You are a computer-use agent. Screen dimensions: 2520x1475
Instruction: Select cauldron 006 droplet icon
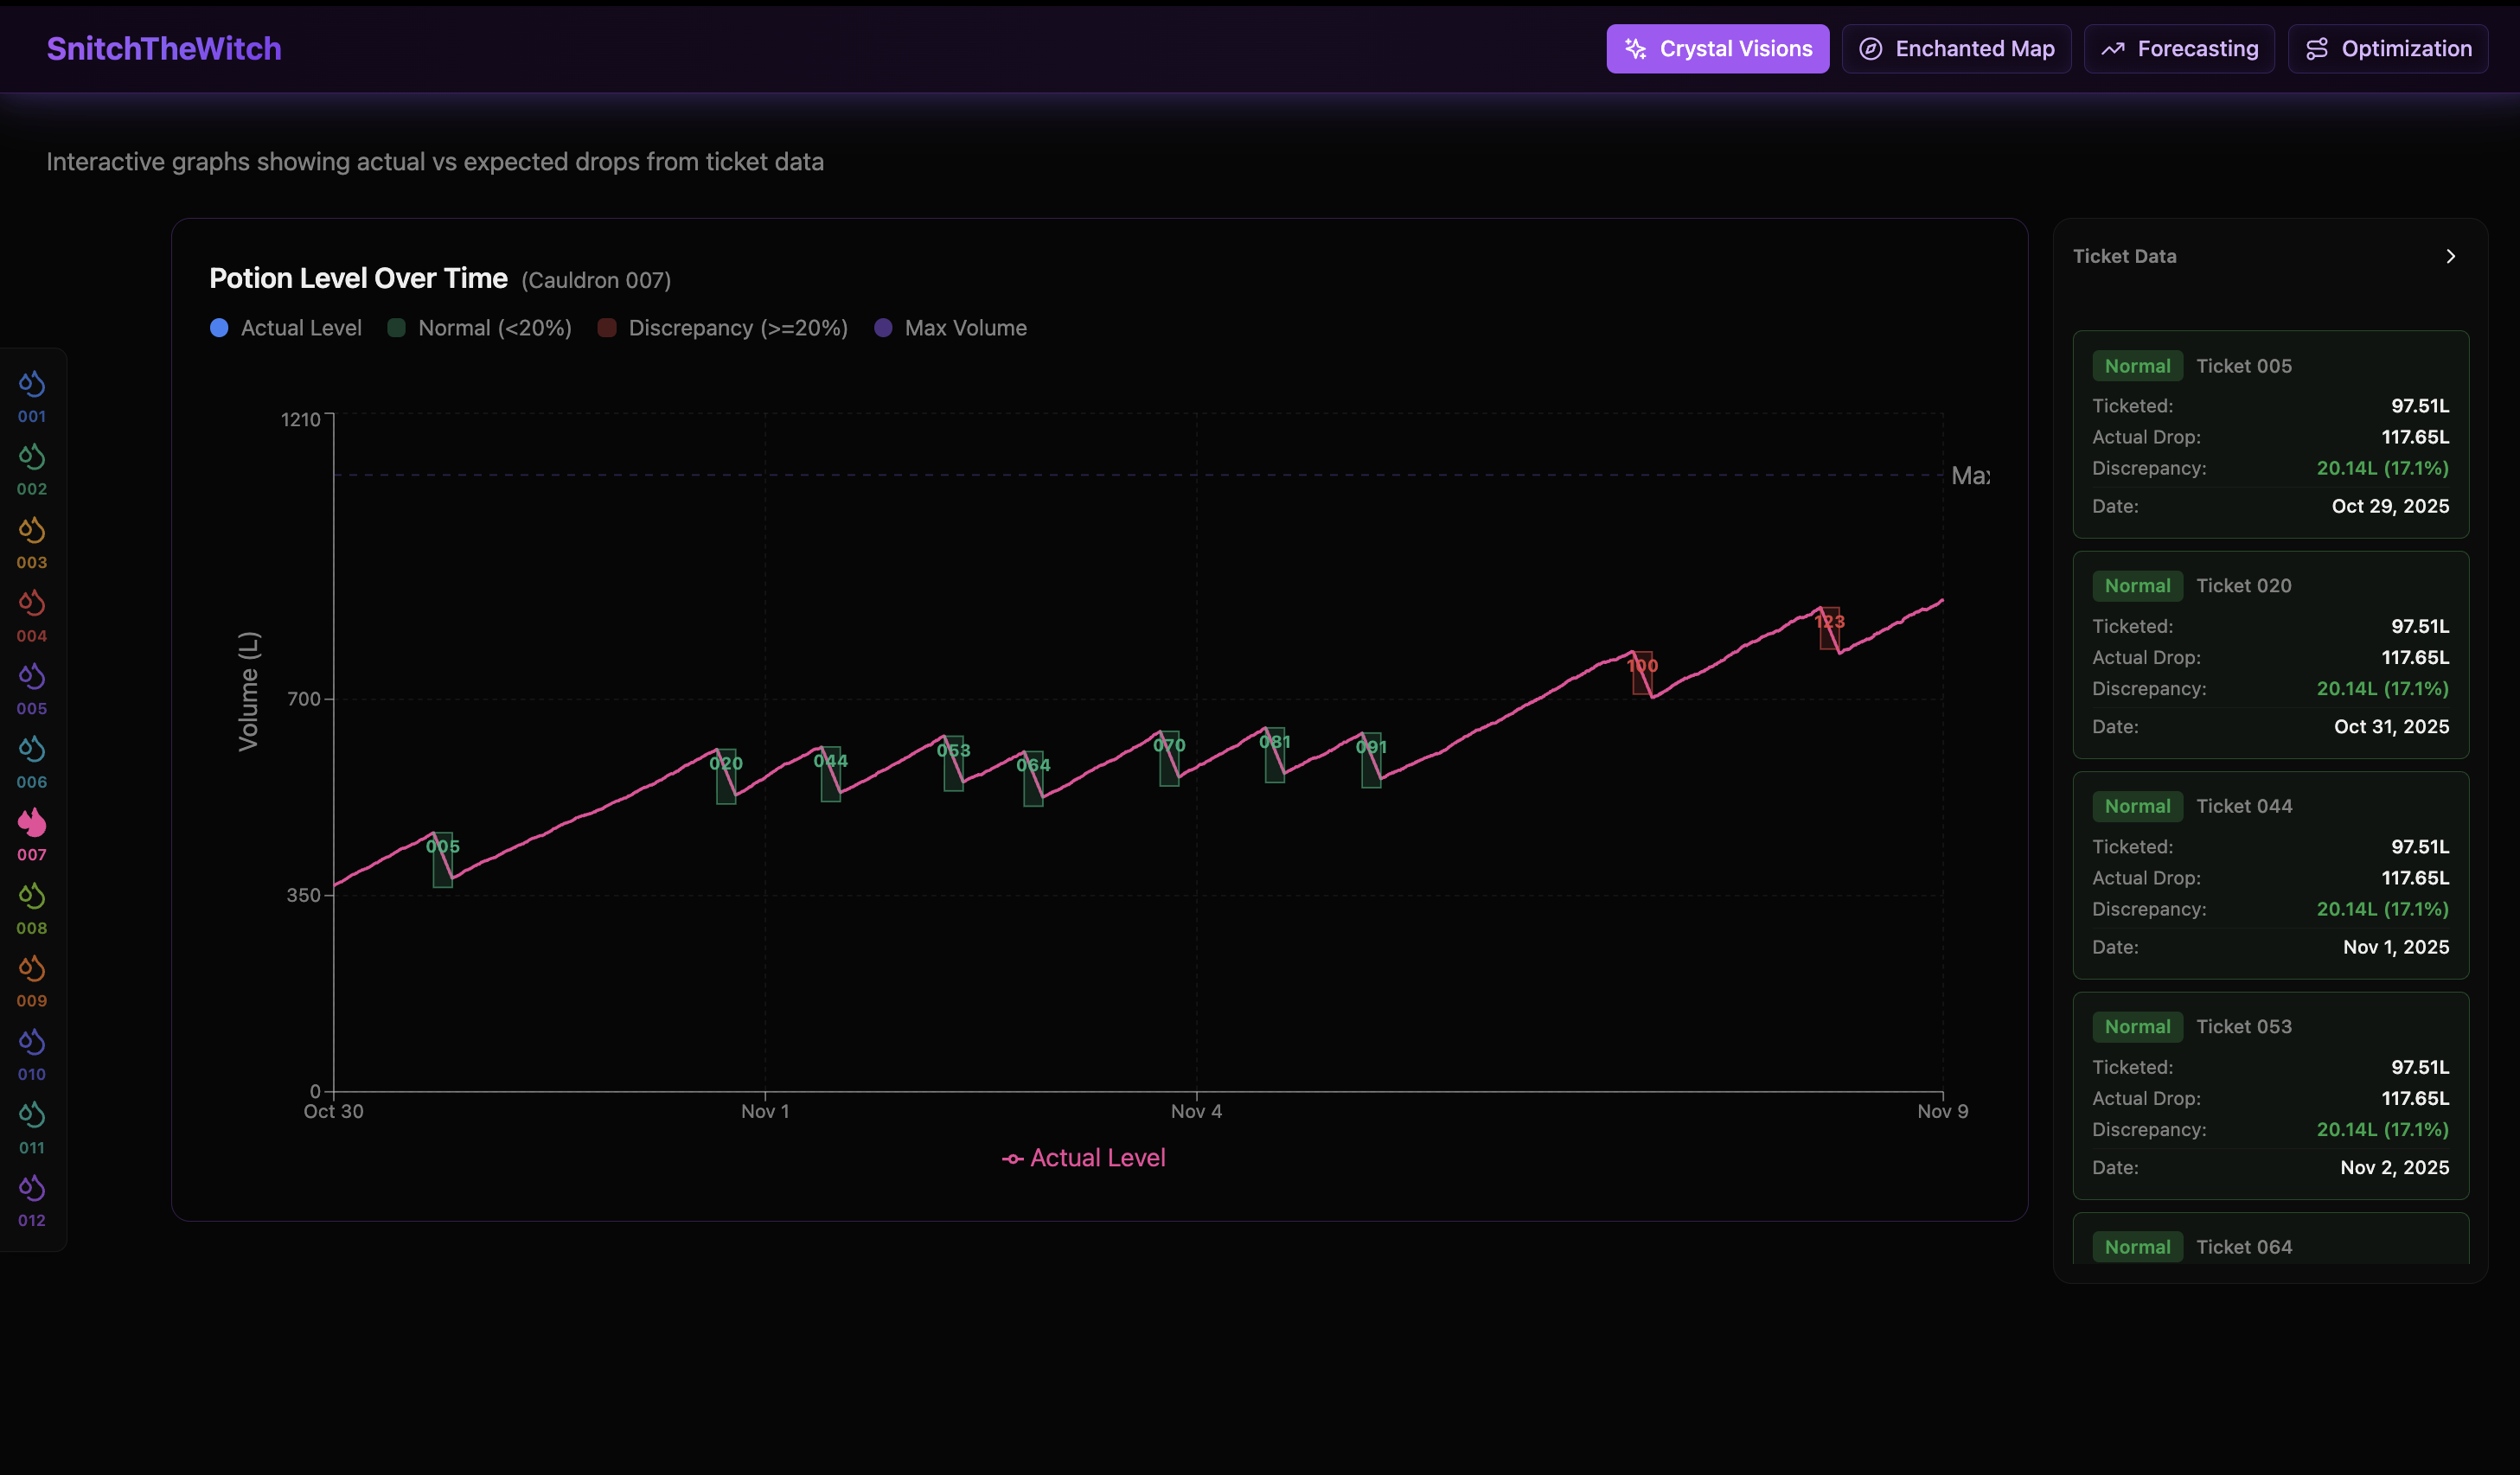(x=32, y=749)
